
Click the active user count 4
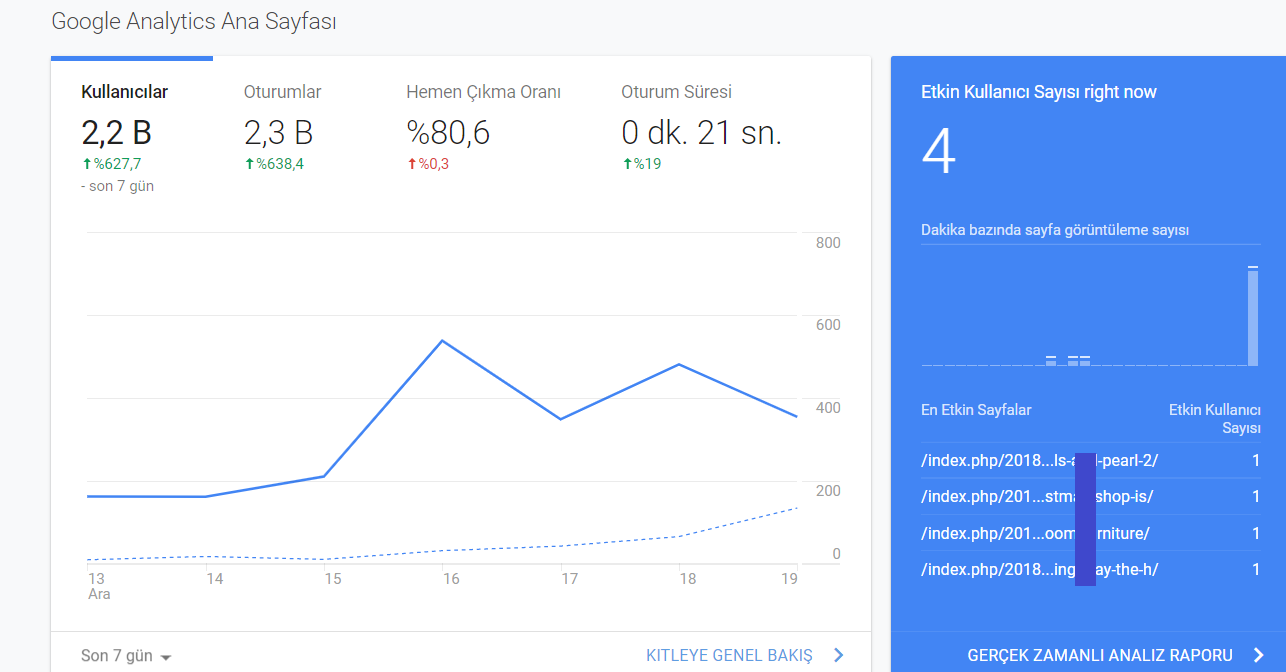[939, 152]
